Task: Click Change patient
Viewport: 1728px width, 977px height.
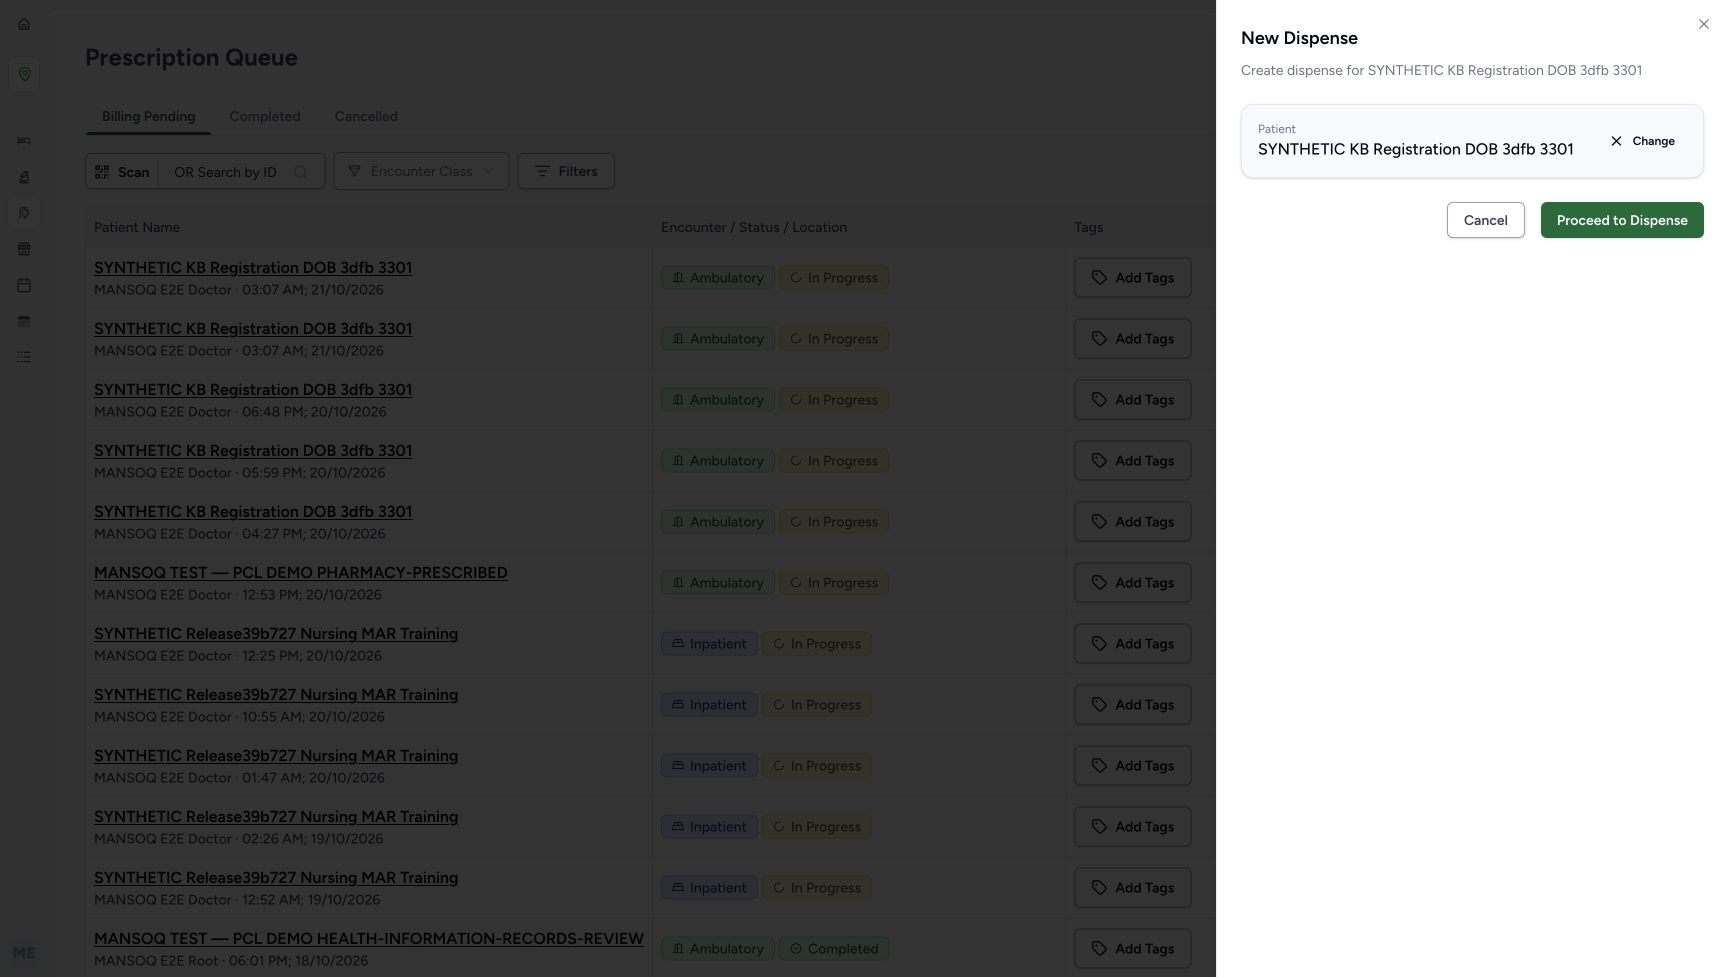Action: (1642, 141)
